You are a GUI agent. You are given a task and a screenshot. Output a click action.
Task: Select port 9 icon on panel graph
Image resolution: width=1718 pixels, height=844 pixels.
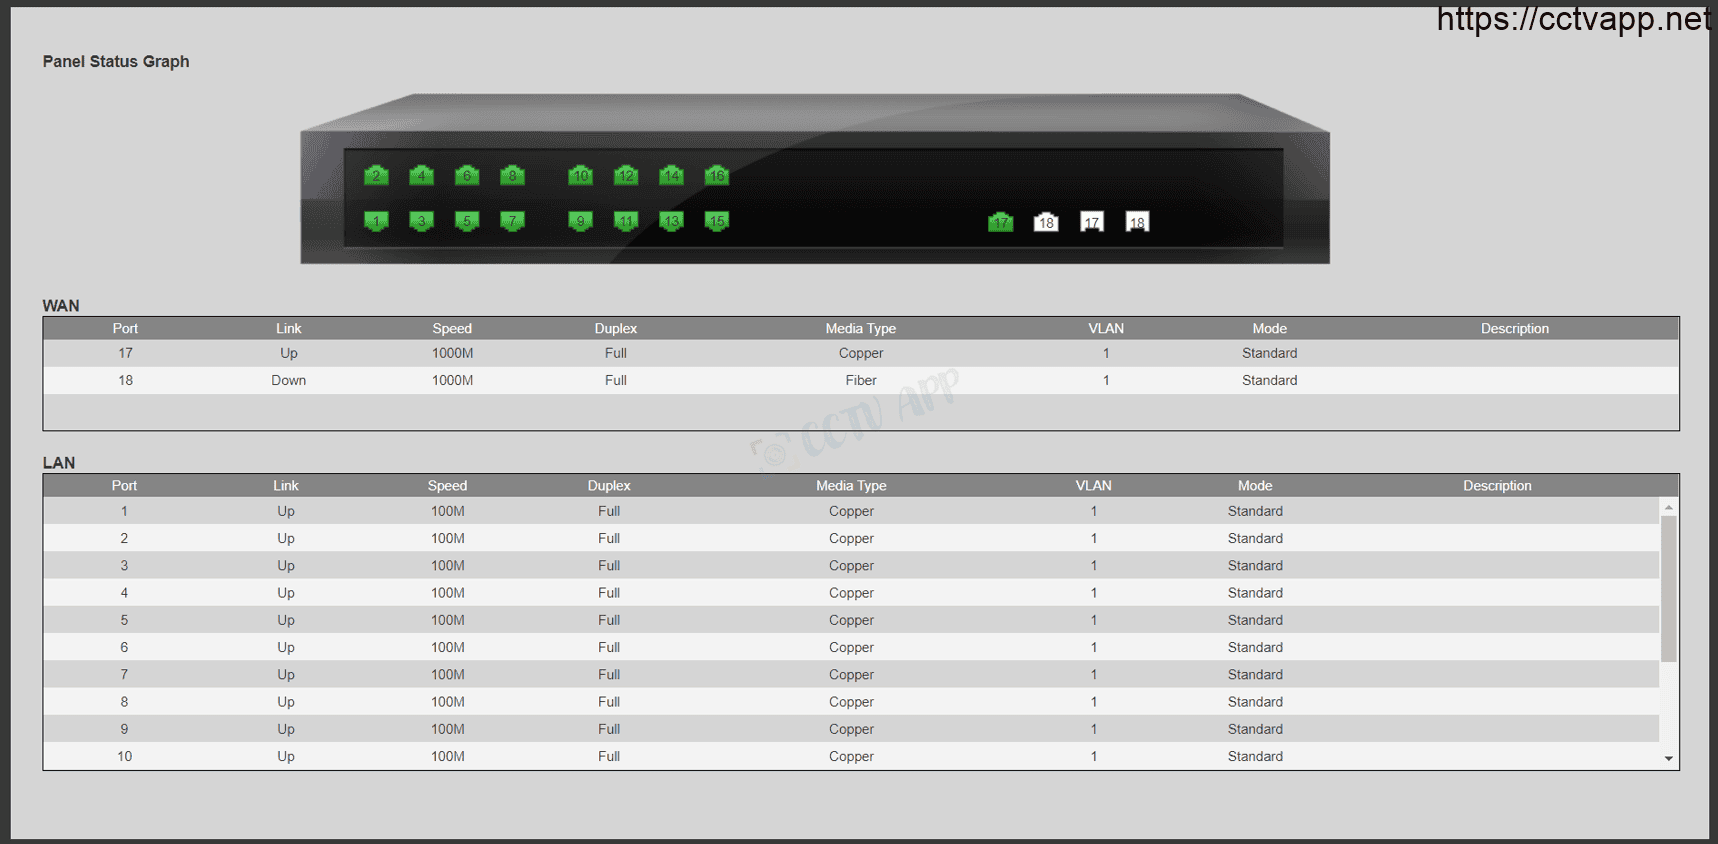(x=580, y=221)
